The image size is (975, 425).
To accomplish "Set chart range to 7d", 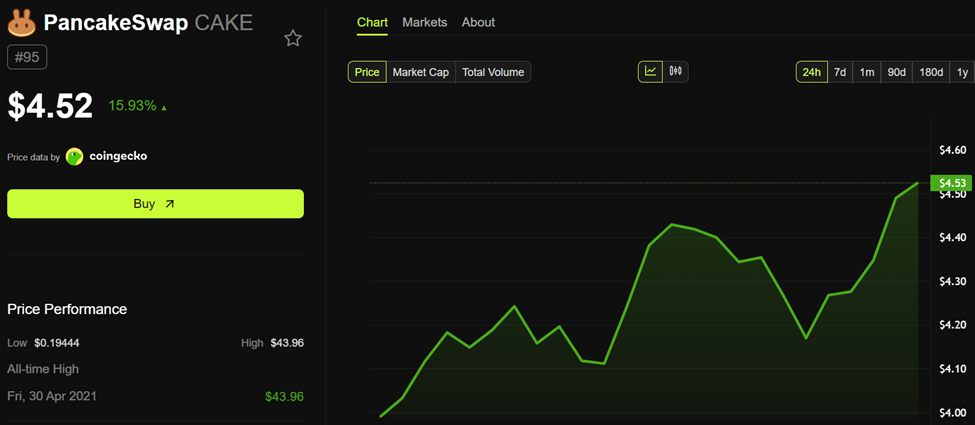I will [840, 72].
